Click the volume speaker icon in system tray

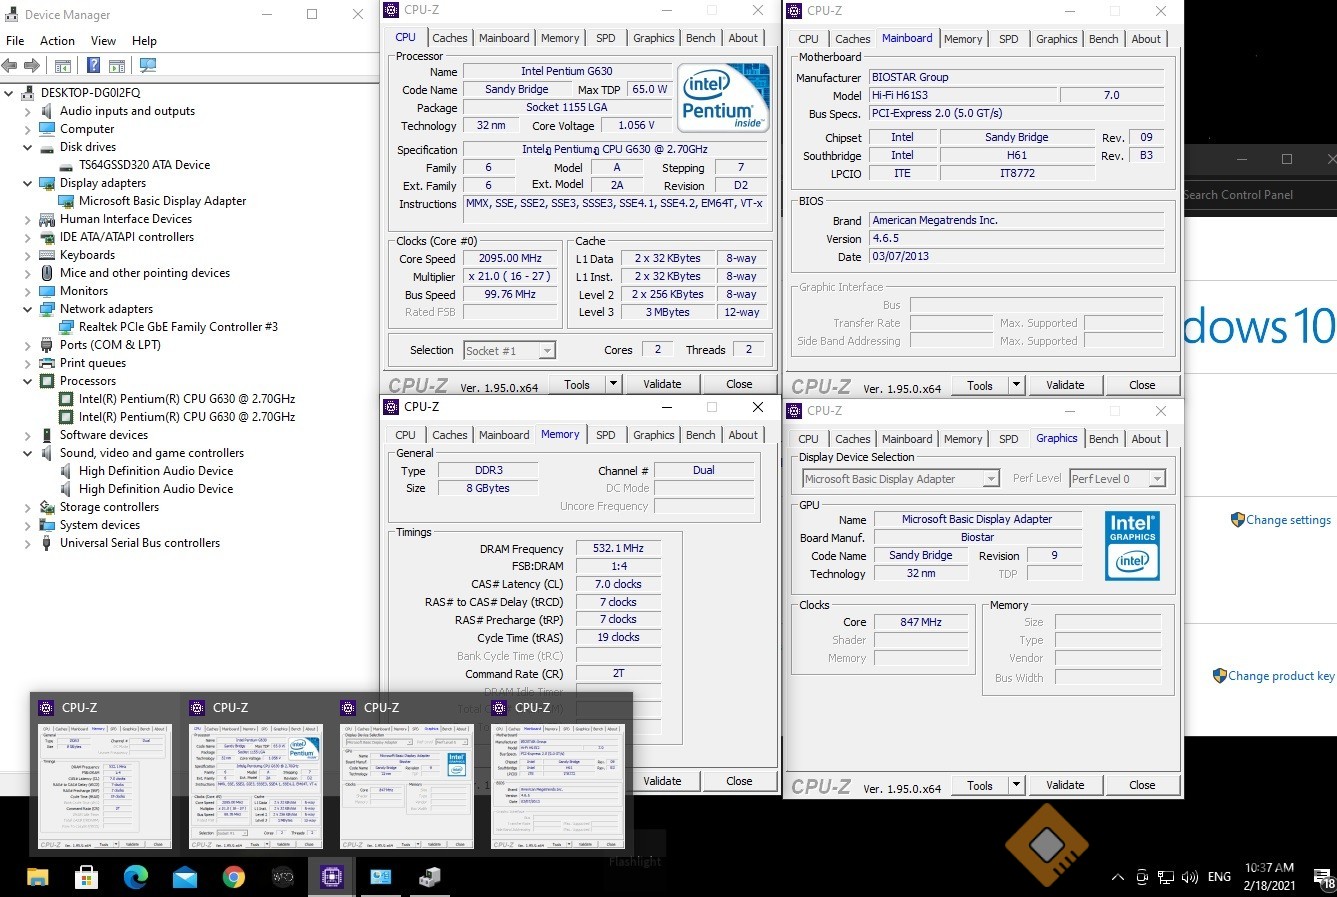click(1189, 877)
